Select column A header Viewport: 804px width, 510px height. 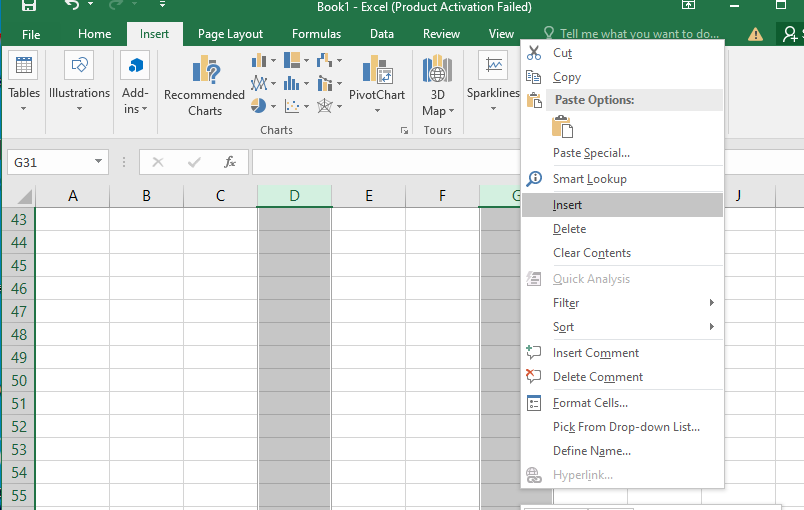pos(72,196)
